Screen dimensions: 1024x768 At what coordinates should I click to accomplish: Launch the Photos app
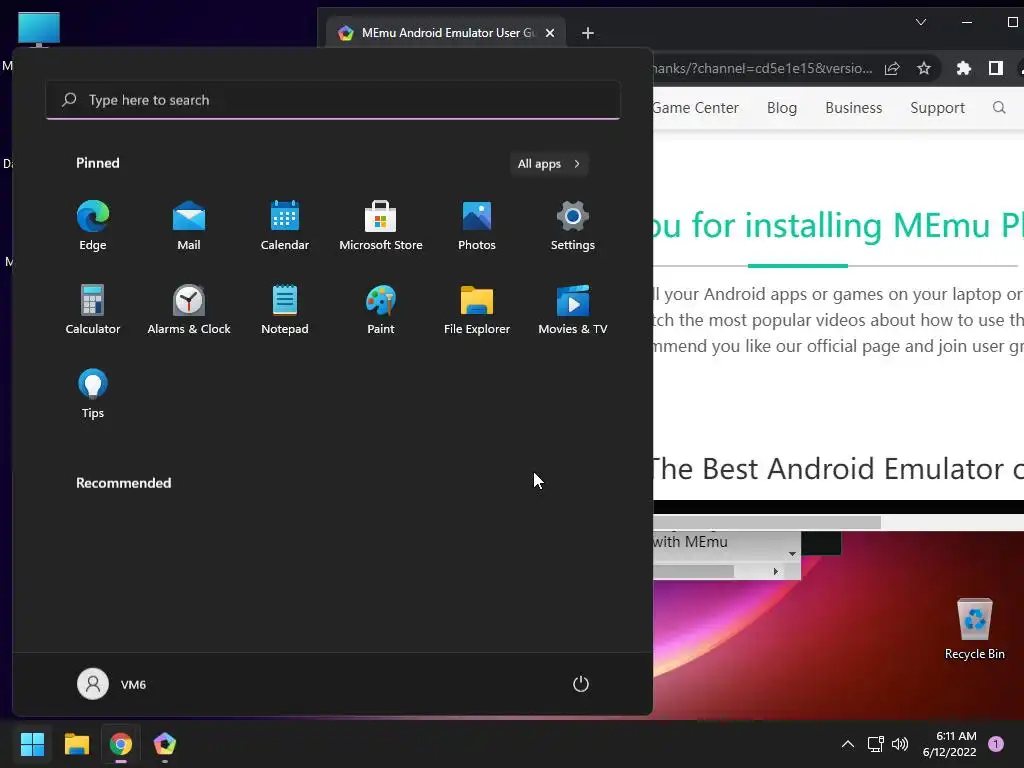(x=477, y=225)
